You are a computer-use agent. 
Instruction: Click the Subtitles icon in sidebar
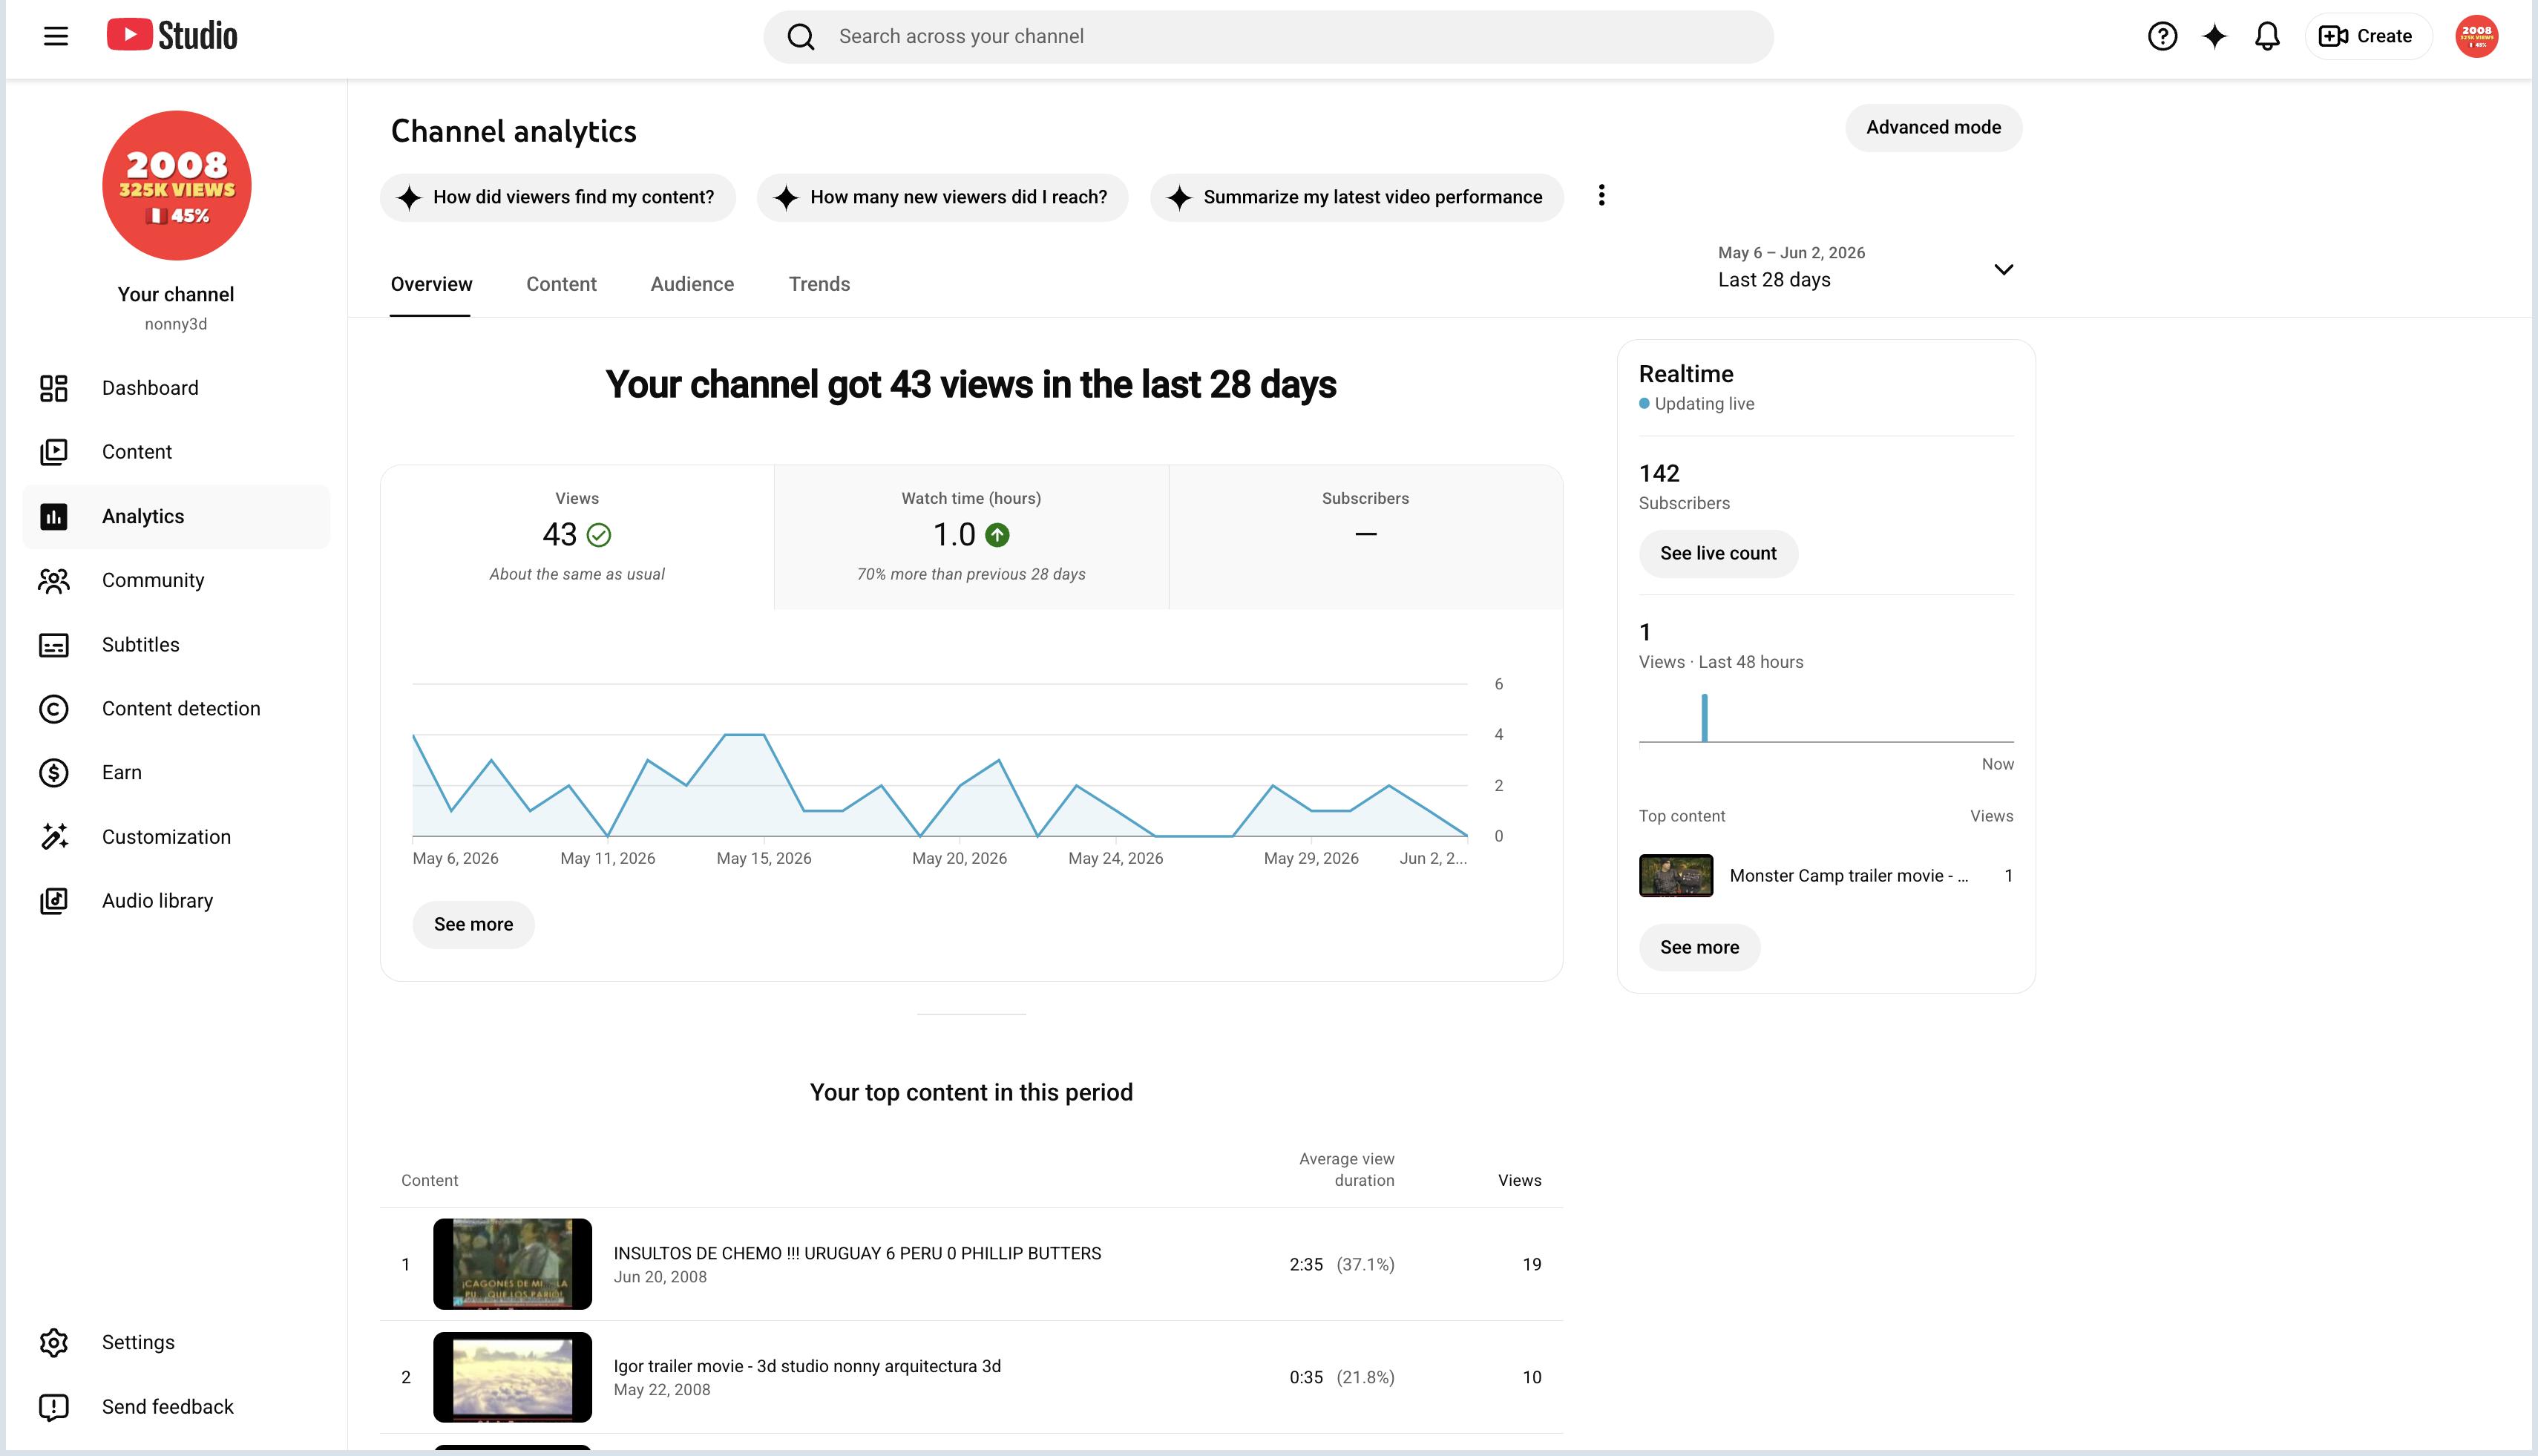coord(54,645)
